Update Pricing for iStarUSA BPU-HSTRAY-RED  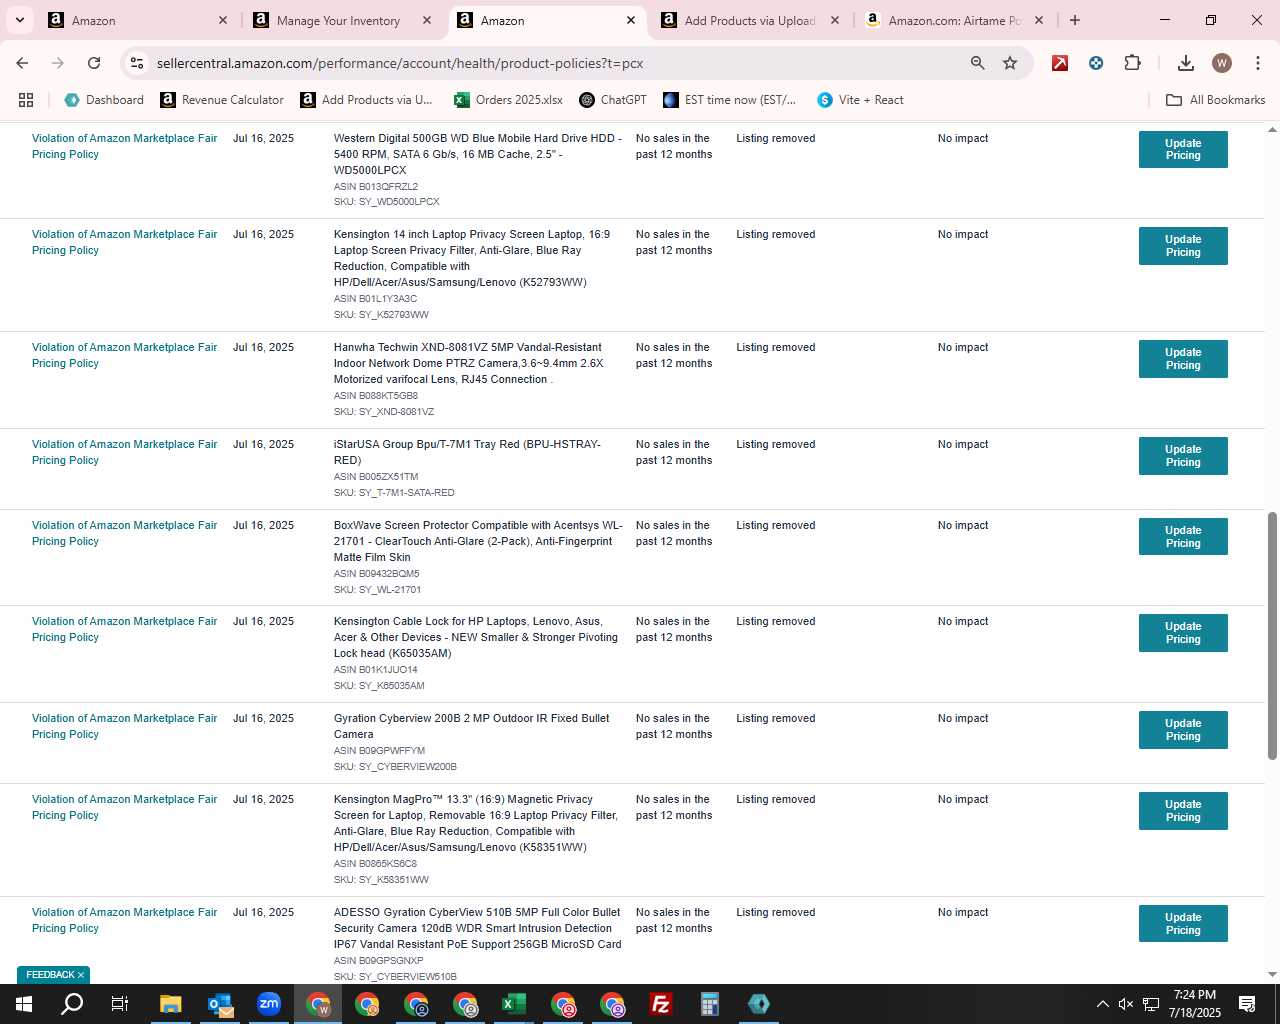(x=1183, y=456)
